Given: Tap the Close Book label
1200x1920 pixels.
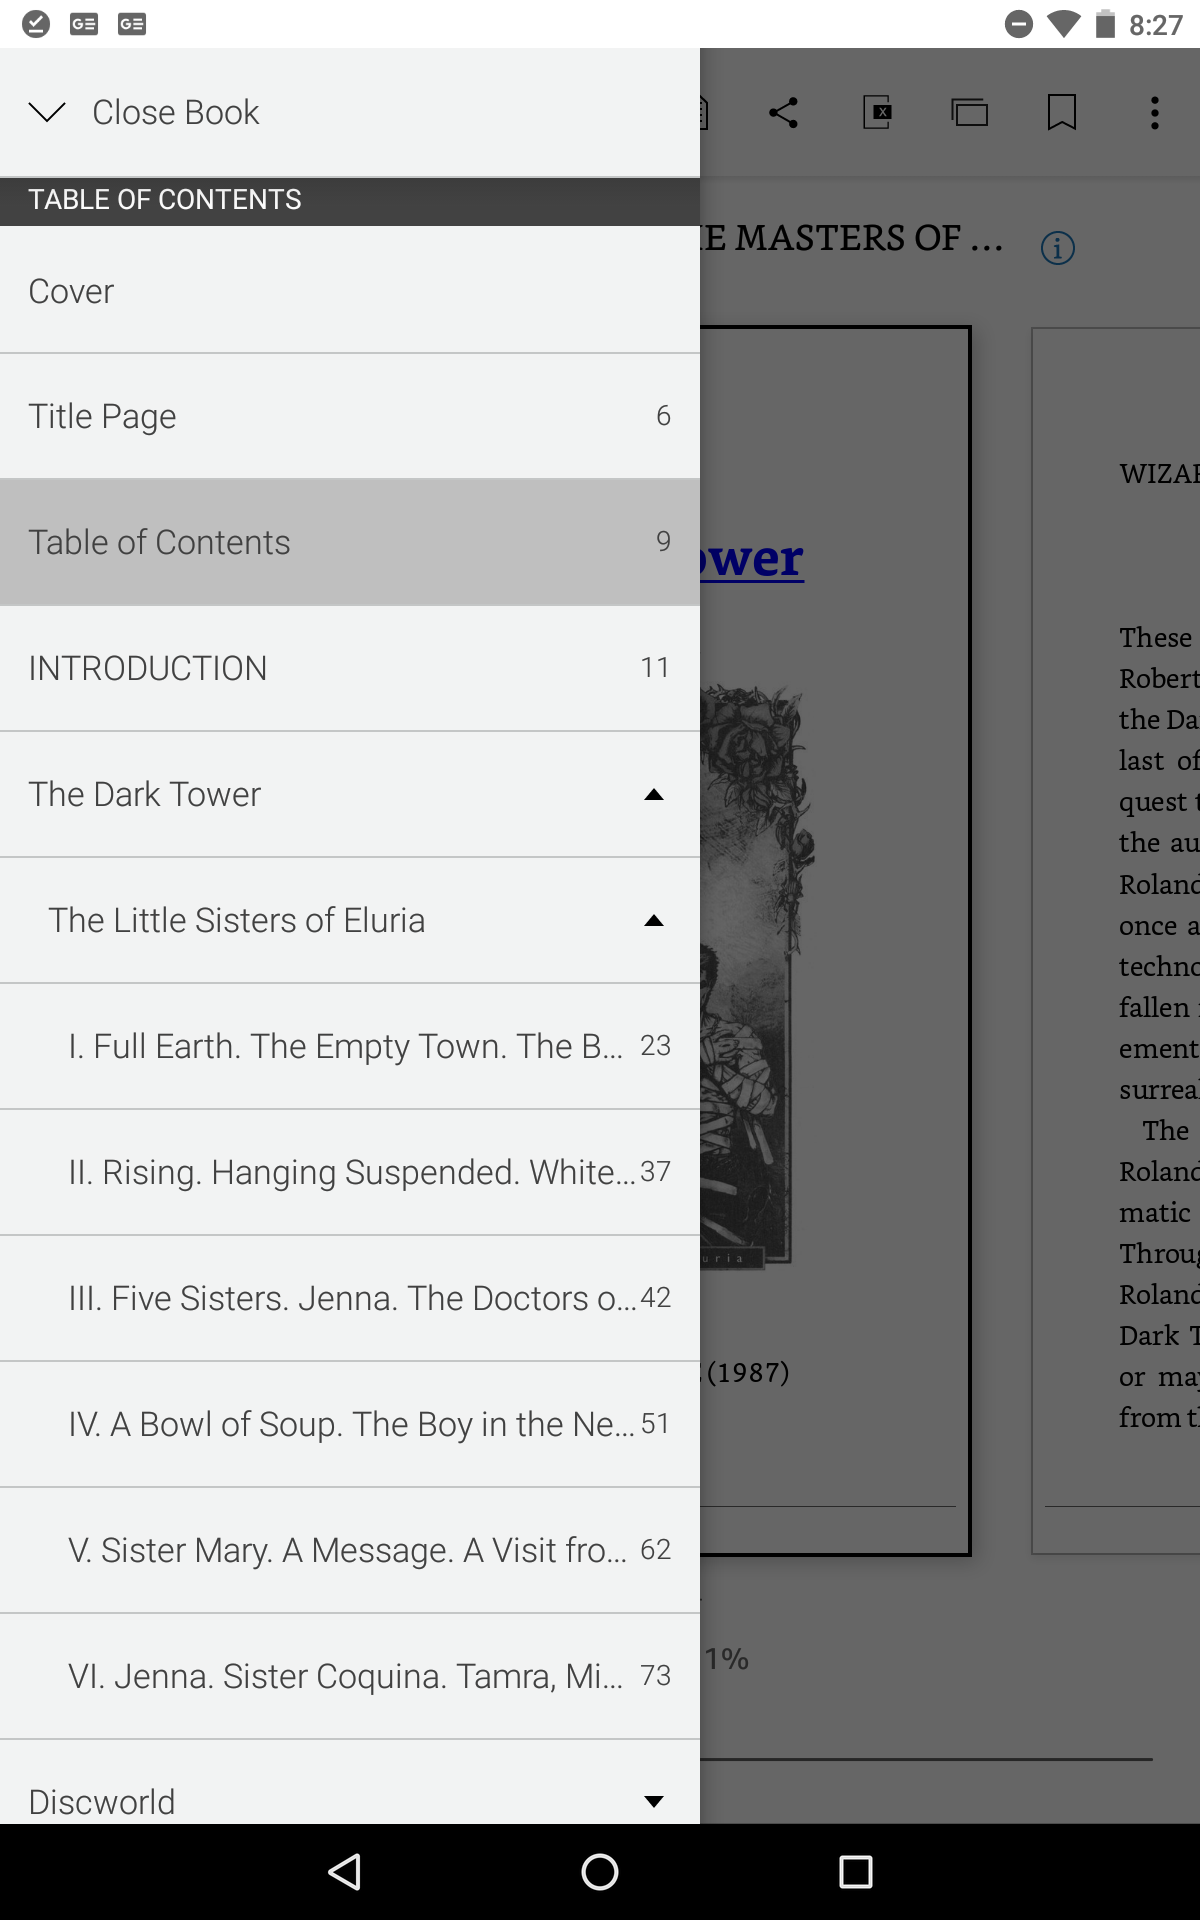Looking at the screenshot, I should 176,112.
